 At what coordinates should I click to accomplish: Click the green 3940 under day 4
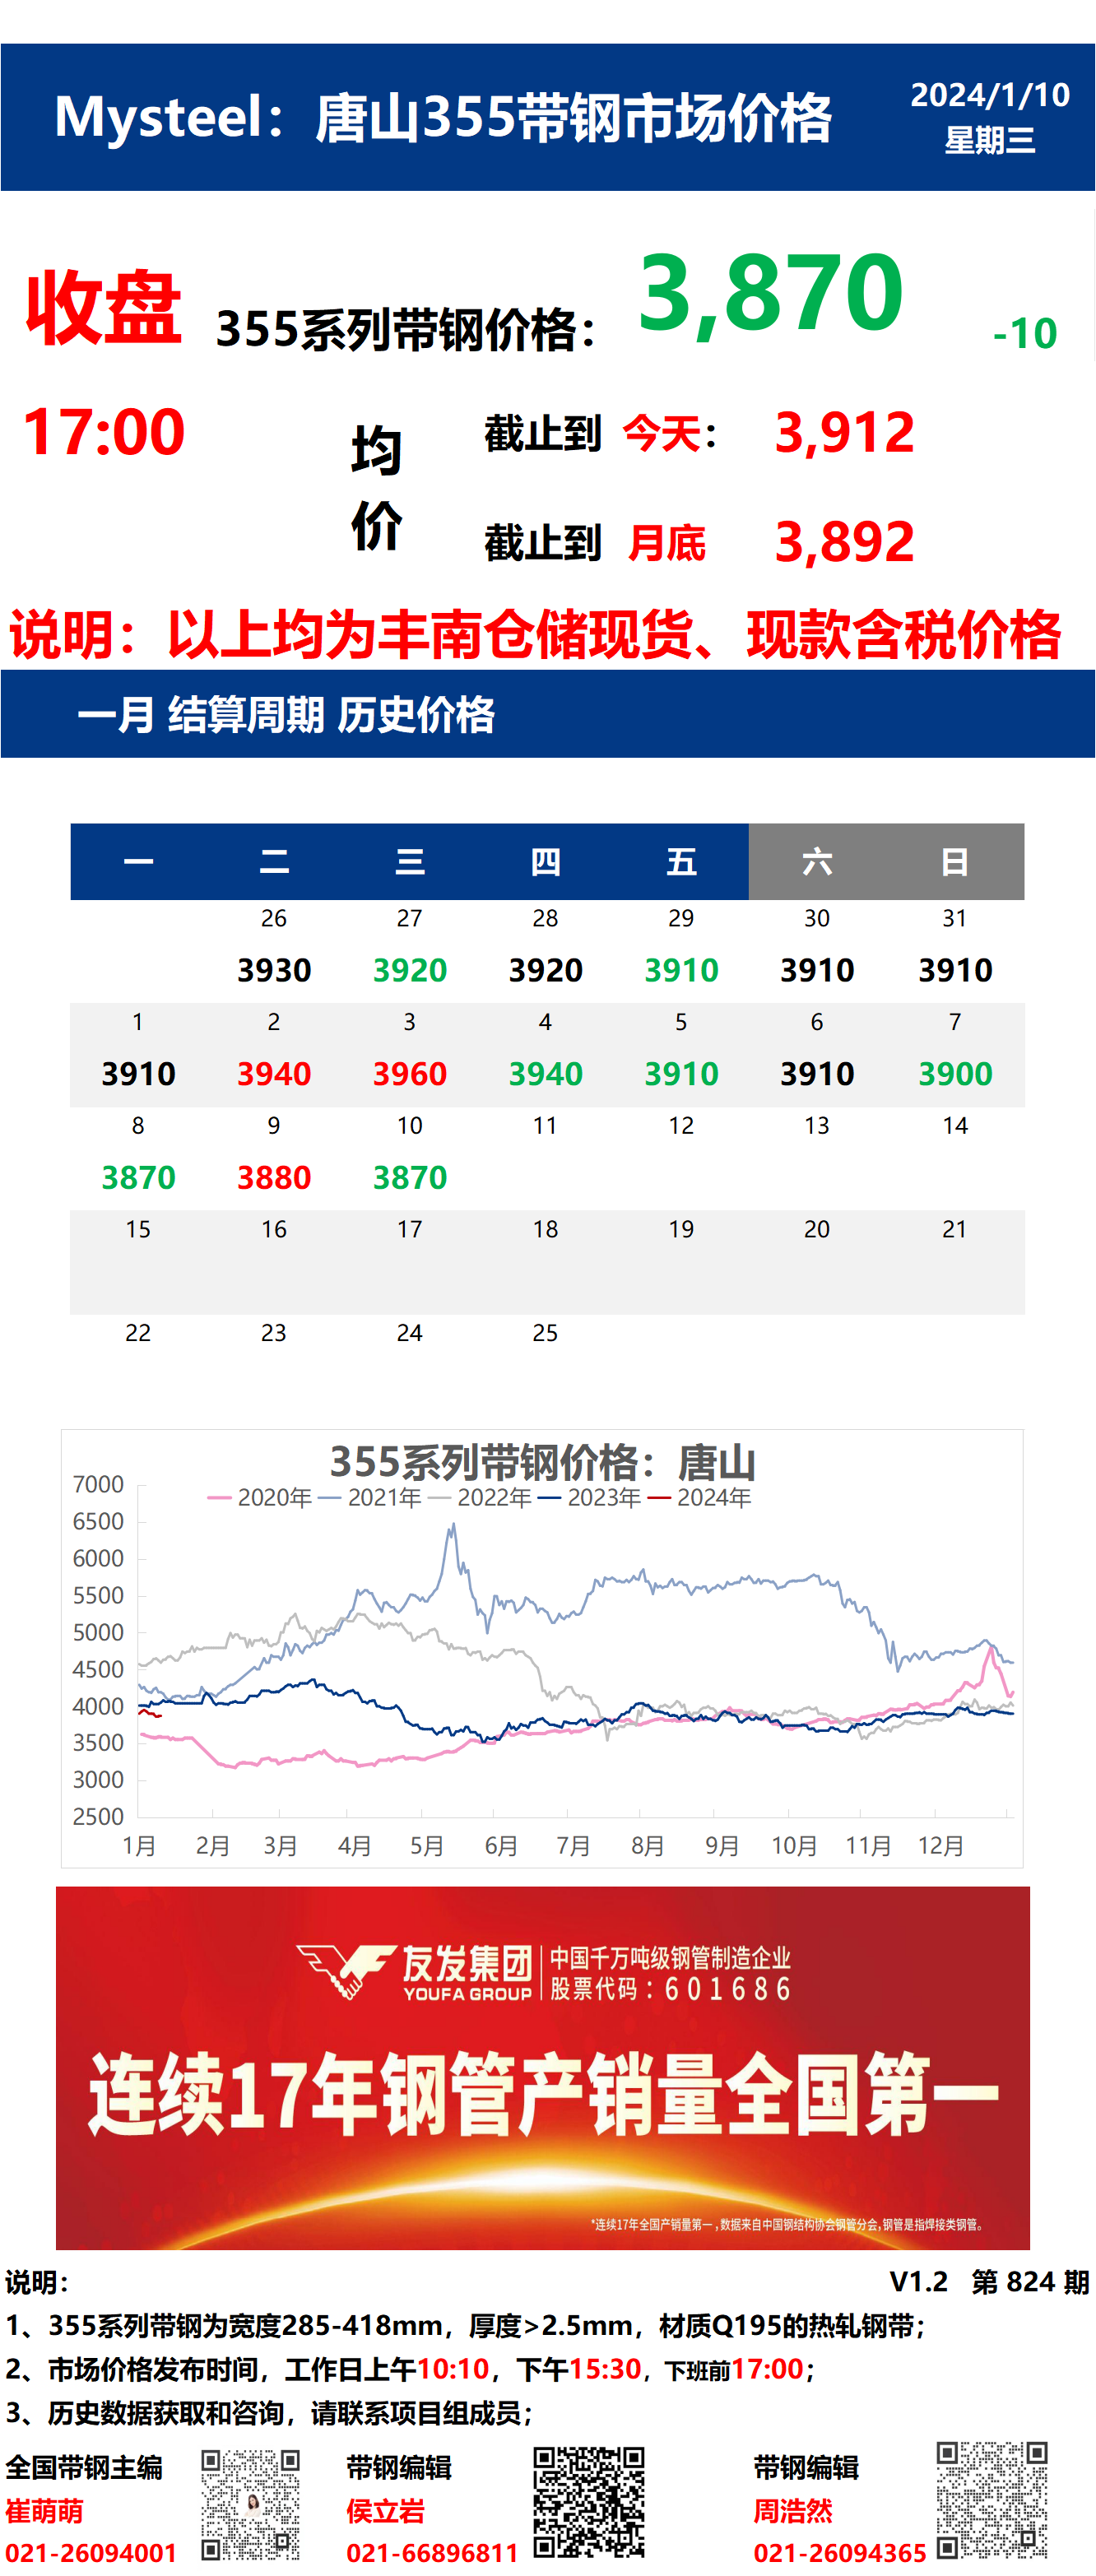click(x=545, y=1074)
